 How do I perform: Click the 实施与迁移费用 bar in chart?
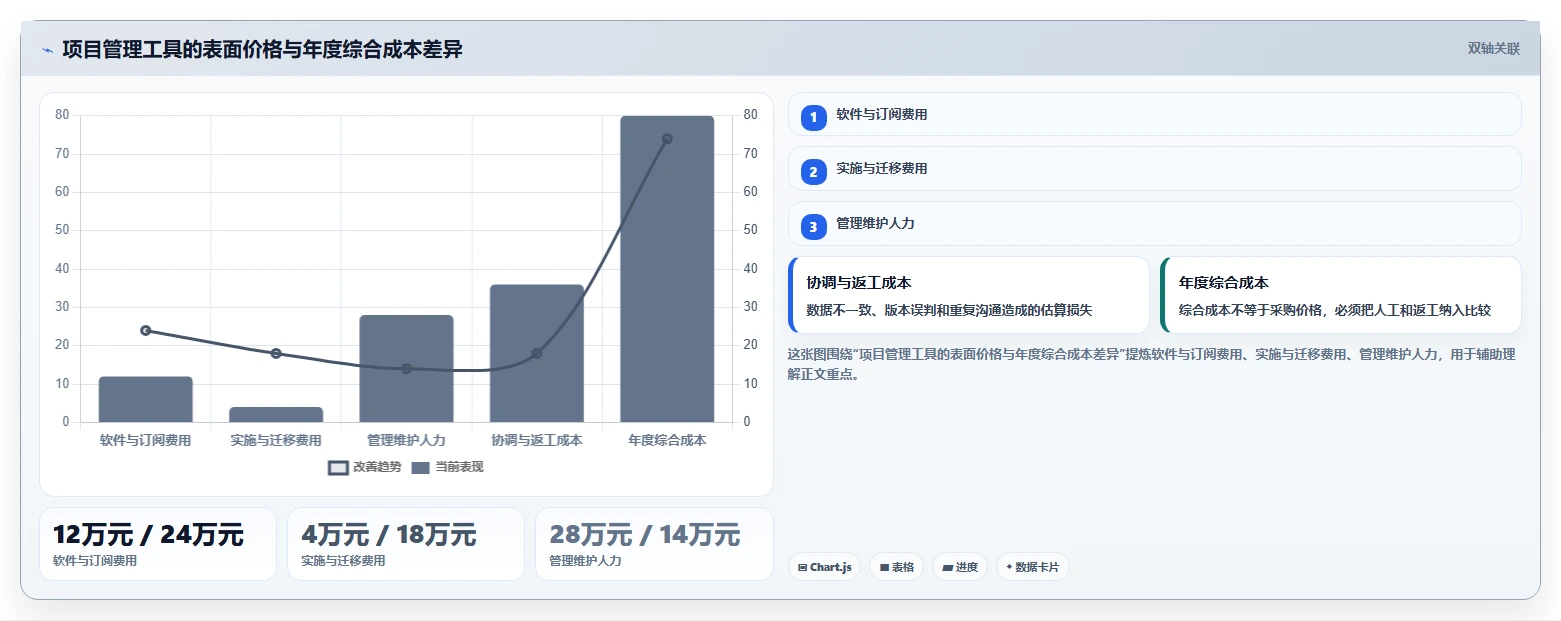click(276, 414)
